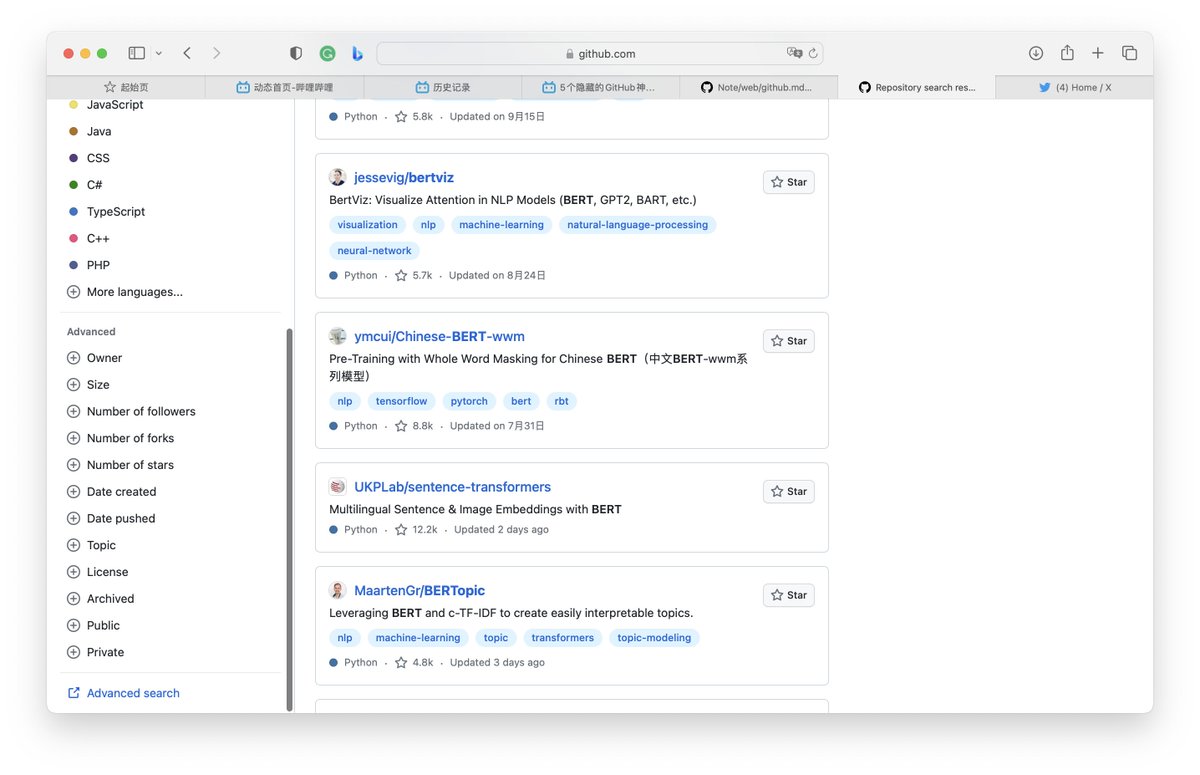Select the rbt topic tag
This screenshot has height=775, width=1200.
(561, 401)
